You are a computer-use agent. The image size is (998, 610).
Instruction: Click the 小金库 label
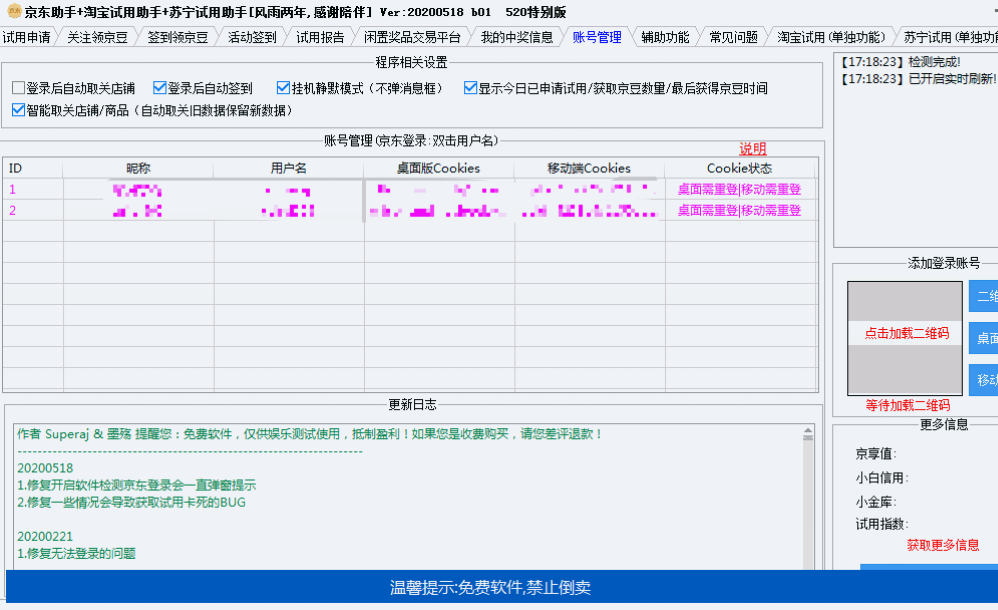point(876,502)
